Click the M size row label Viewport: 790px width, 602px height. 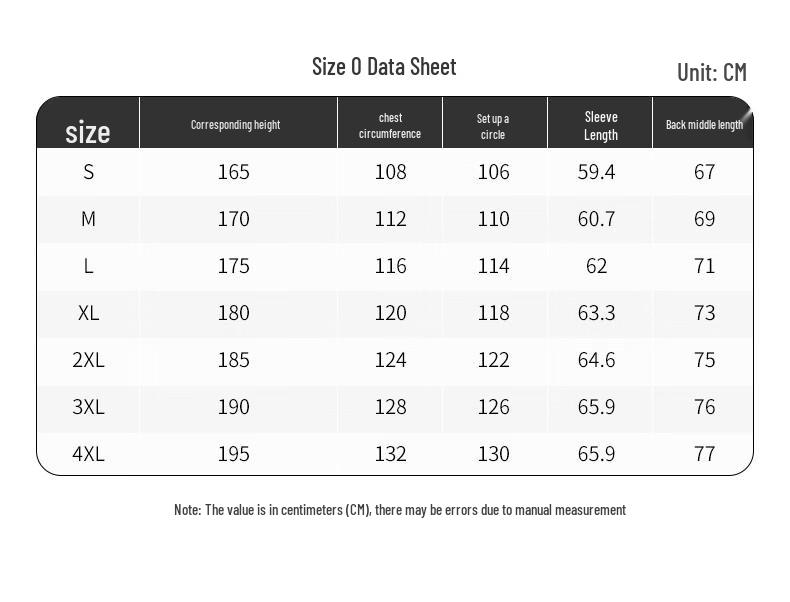tap(88, 219)
